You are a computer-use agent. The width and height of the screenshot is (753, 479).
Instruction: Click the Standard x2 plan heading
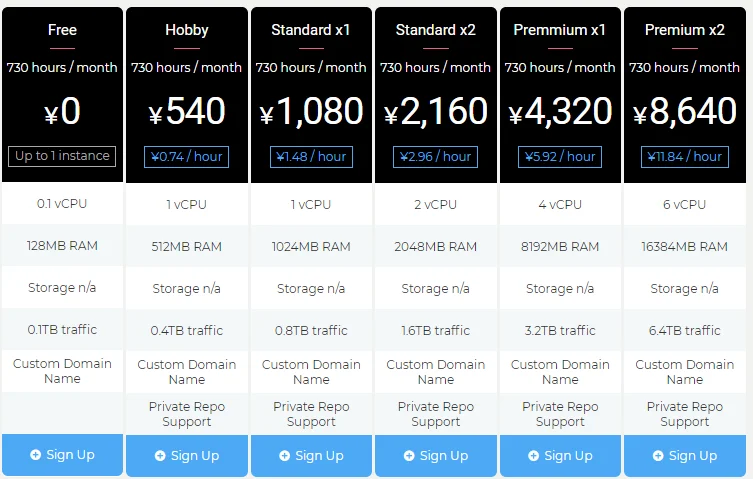(435, 30)
